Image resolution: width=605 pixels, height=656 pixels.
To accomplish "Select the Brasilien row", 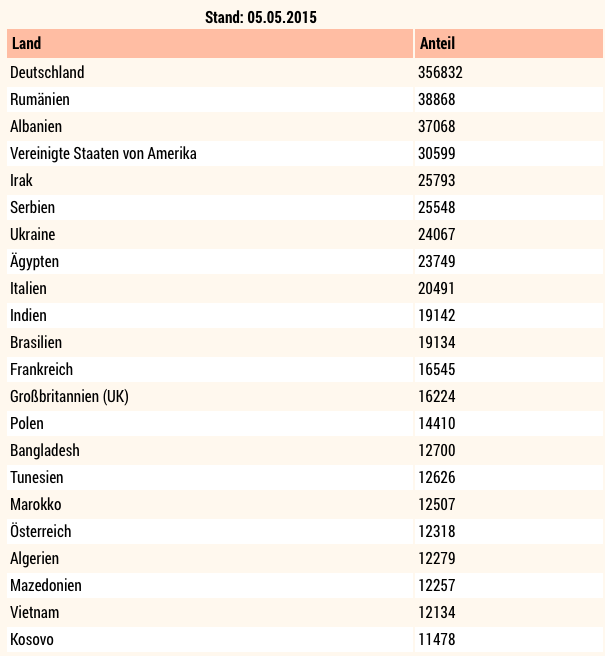I will pyautogui.click(x=305, y=342).
